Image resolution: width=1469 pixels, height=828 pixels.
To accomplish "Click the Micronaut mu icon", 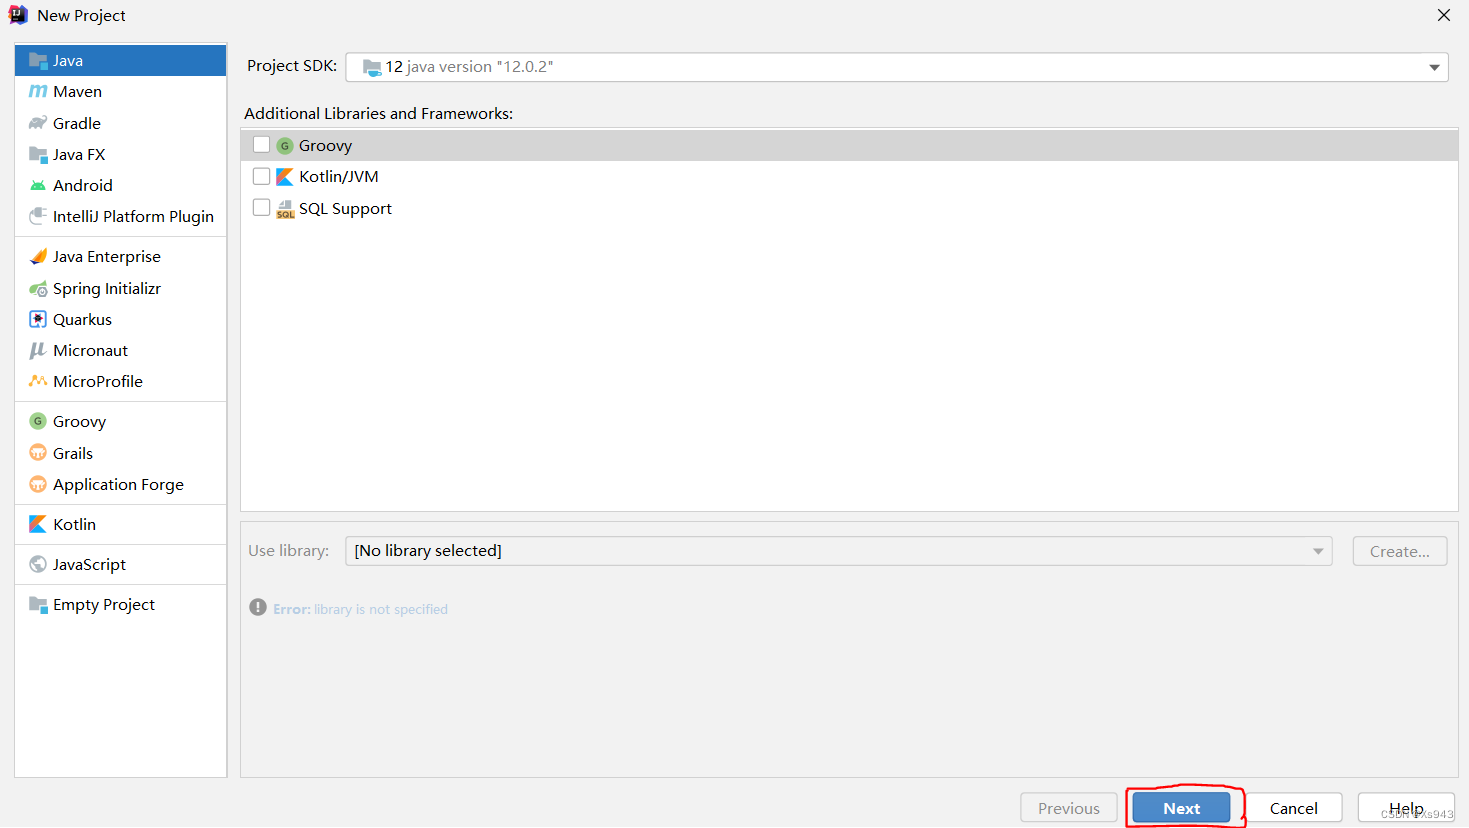I will 38,350.
